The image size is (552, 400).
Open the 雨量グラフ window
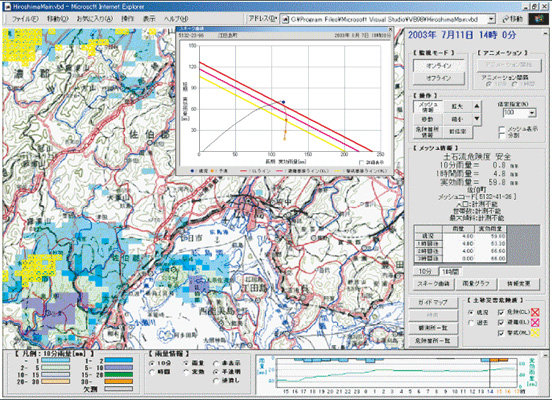476,284
